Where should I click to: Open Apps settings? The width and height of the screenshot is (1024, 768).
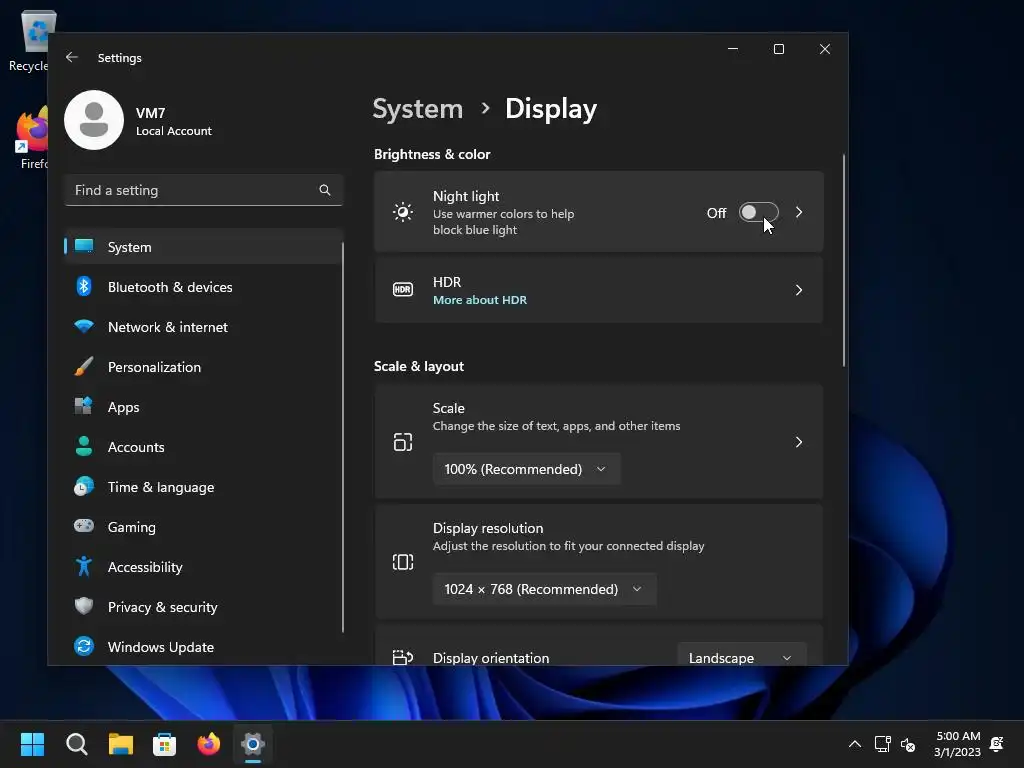pos(203,407)
